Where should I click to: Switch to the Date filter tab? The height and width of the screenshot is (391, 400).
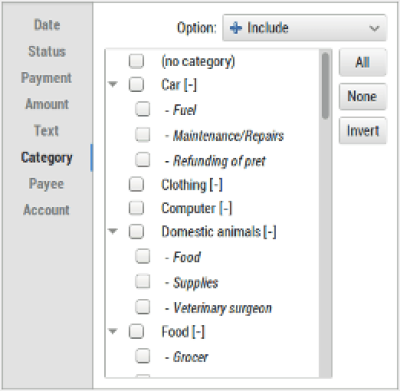click(x=47, y=25)
